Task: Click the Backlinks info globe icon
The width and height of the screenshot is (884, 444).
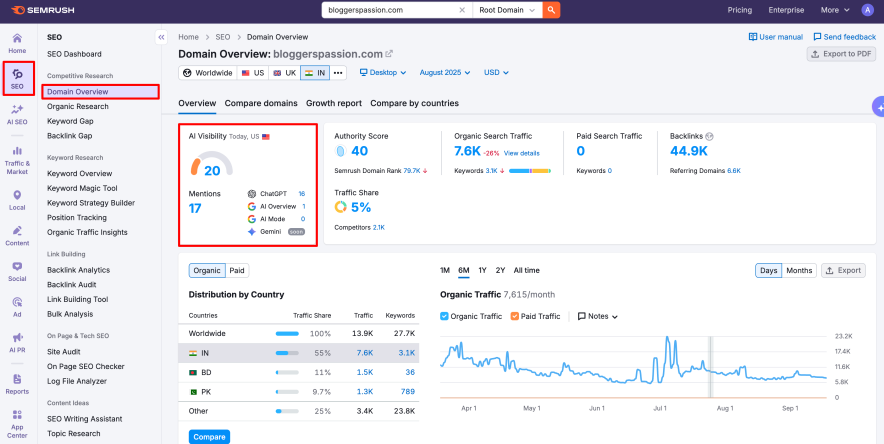Action: click(709, 136)
